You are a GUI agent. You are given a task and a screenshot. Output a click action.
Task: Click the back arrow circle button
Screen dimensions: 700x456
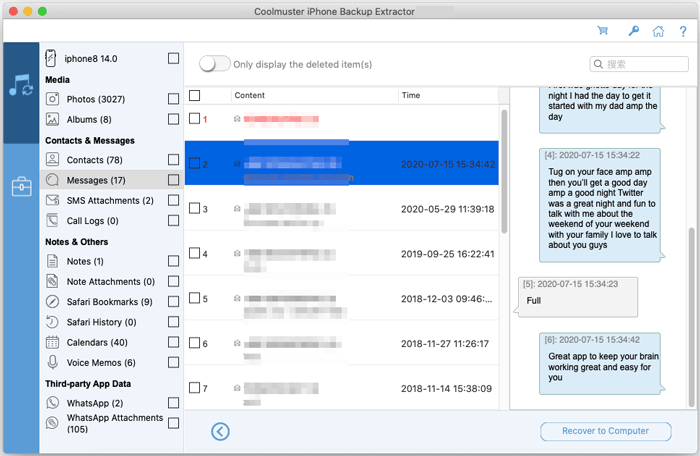(x=220, y=431)
